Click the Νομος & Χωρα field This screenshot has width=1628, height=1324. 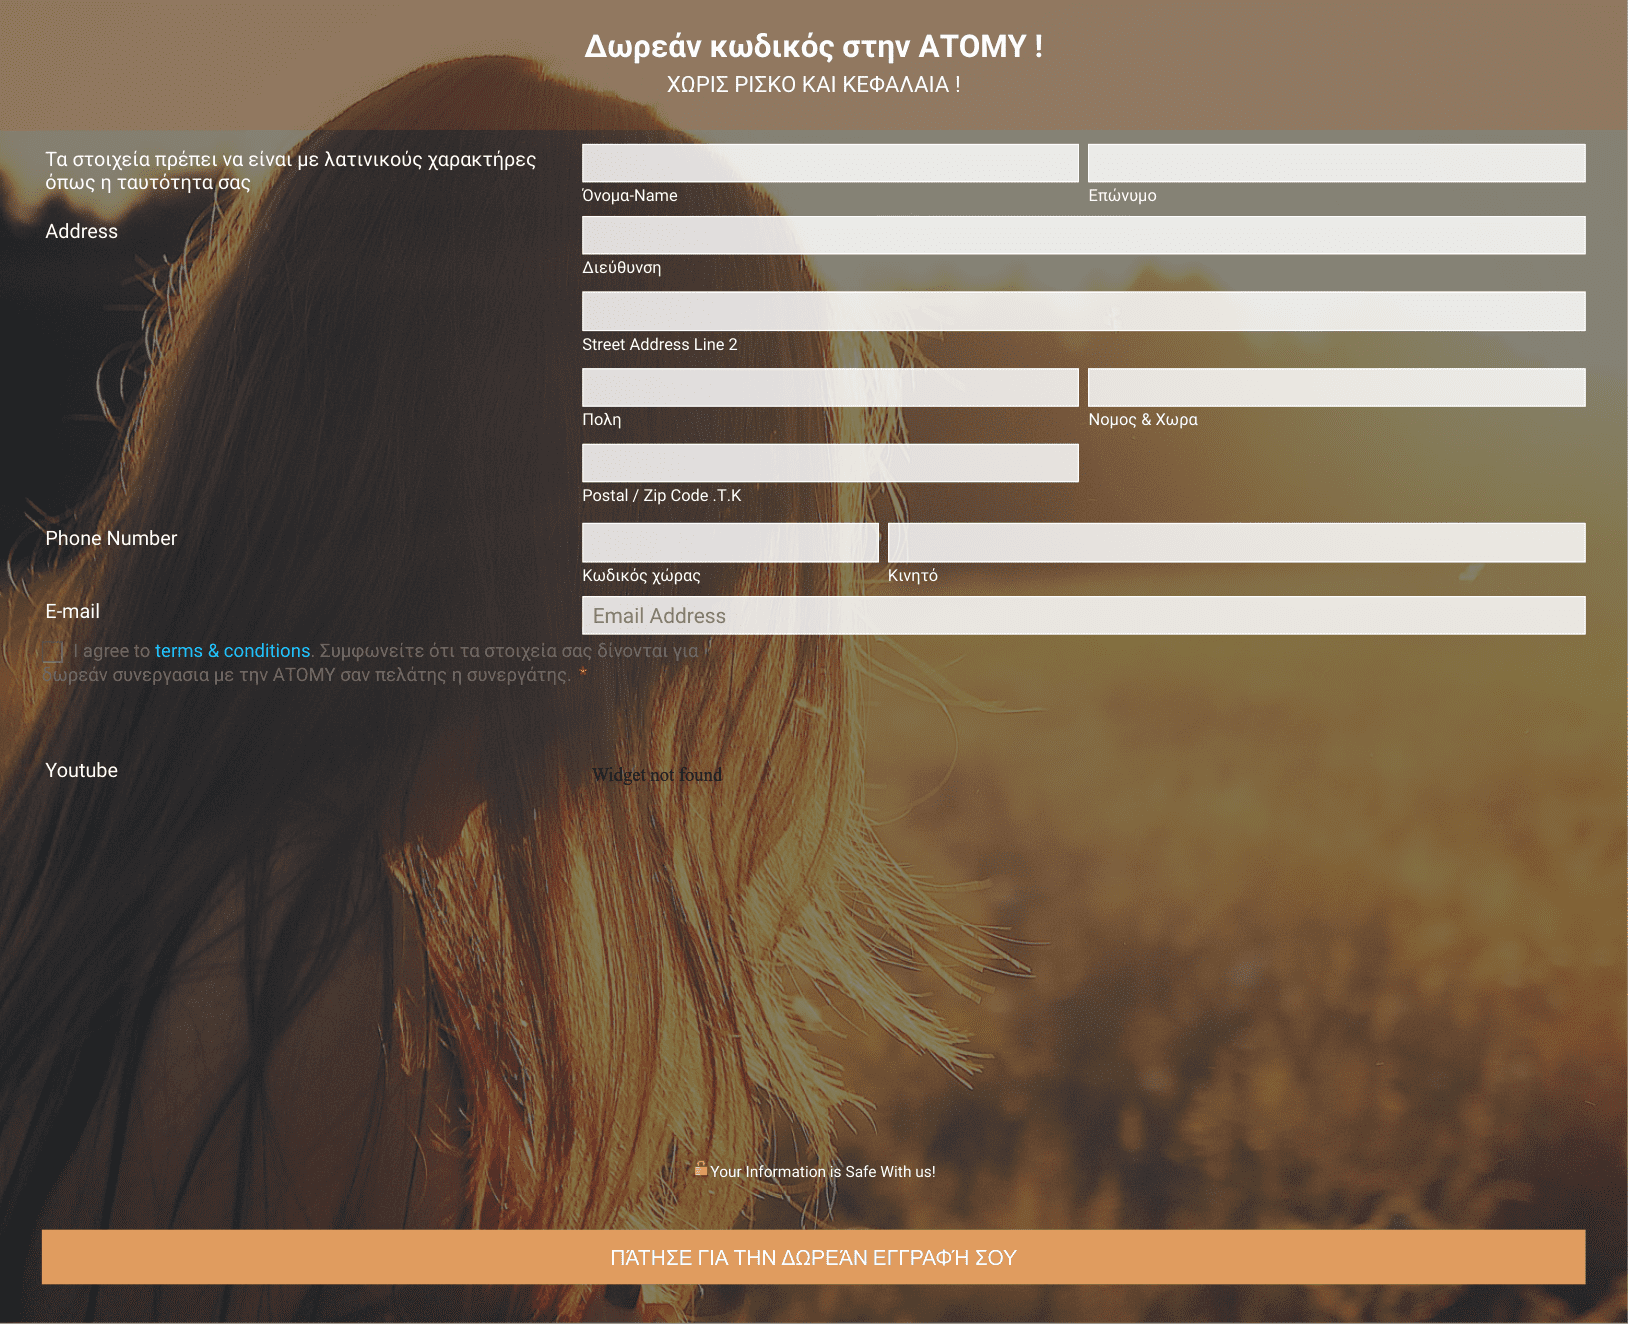tap(1336, 387)
